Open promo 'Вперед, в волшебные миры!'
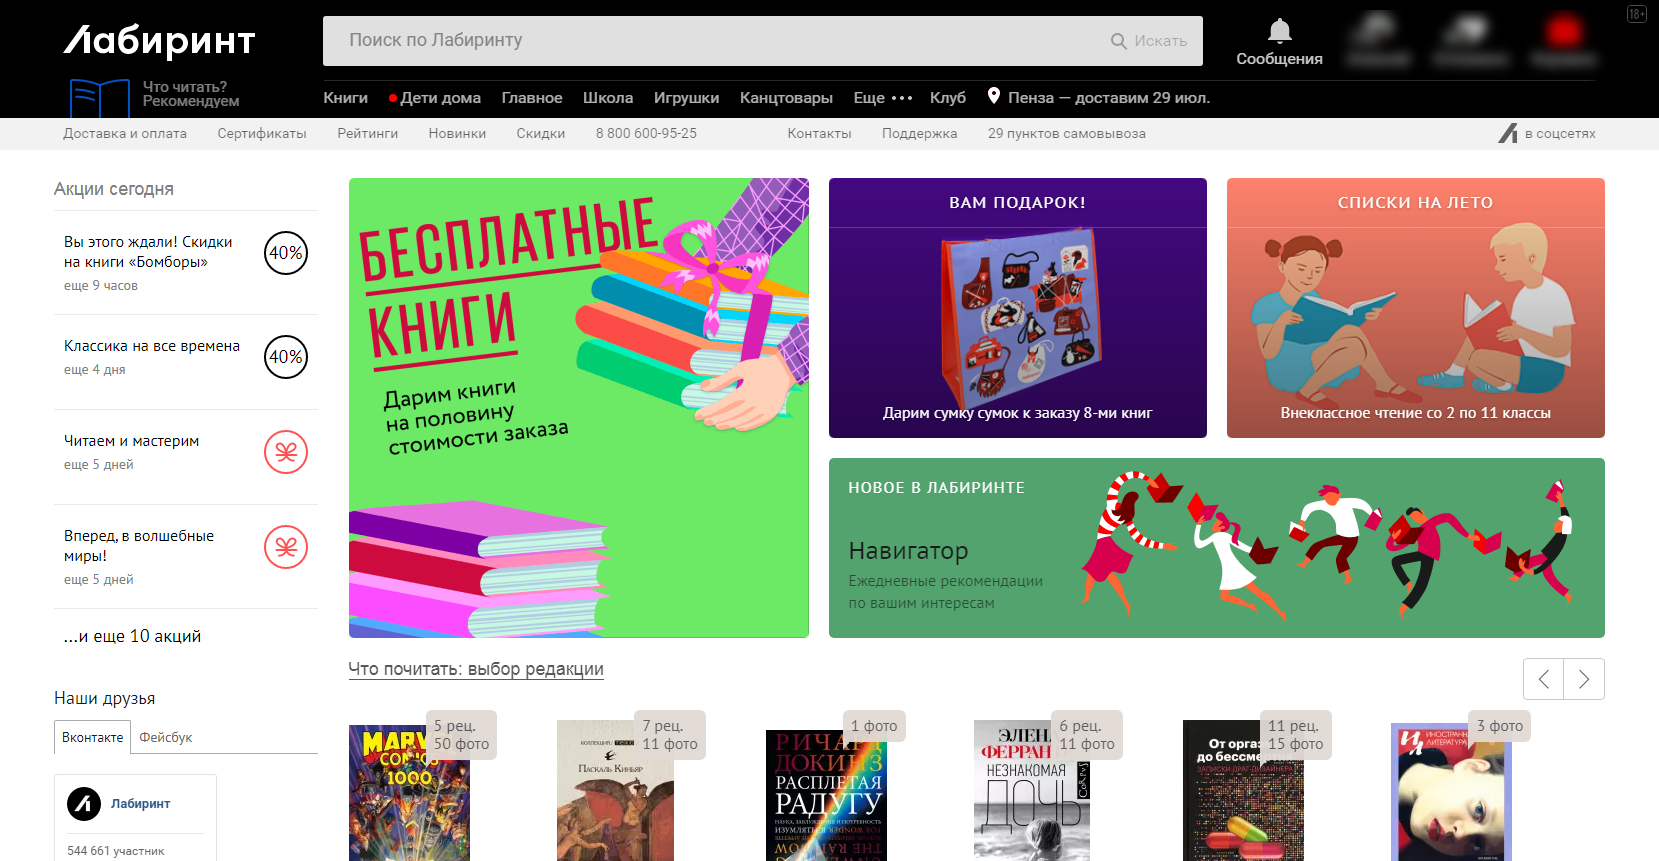The image size is (1659, 861). coord(139,546)
